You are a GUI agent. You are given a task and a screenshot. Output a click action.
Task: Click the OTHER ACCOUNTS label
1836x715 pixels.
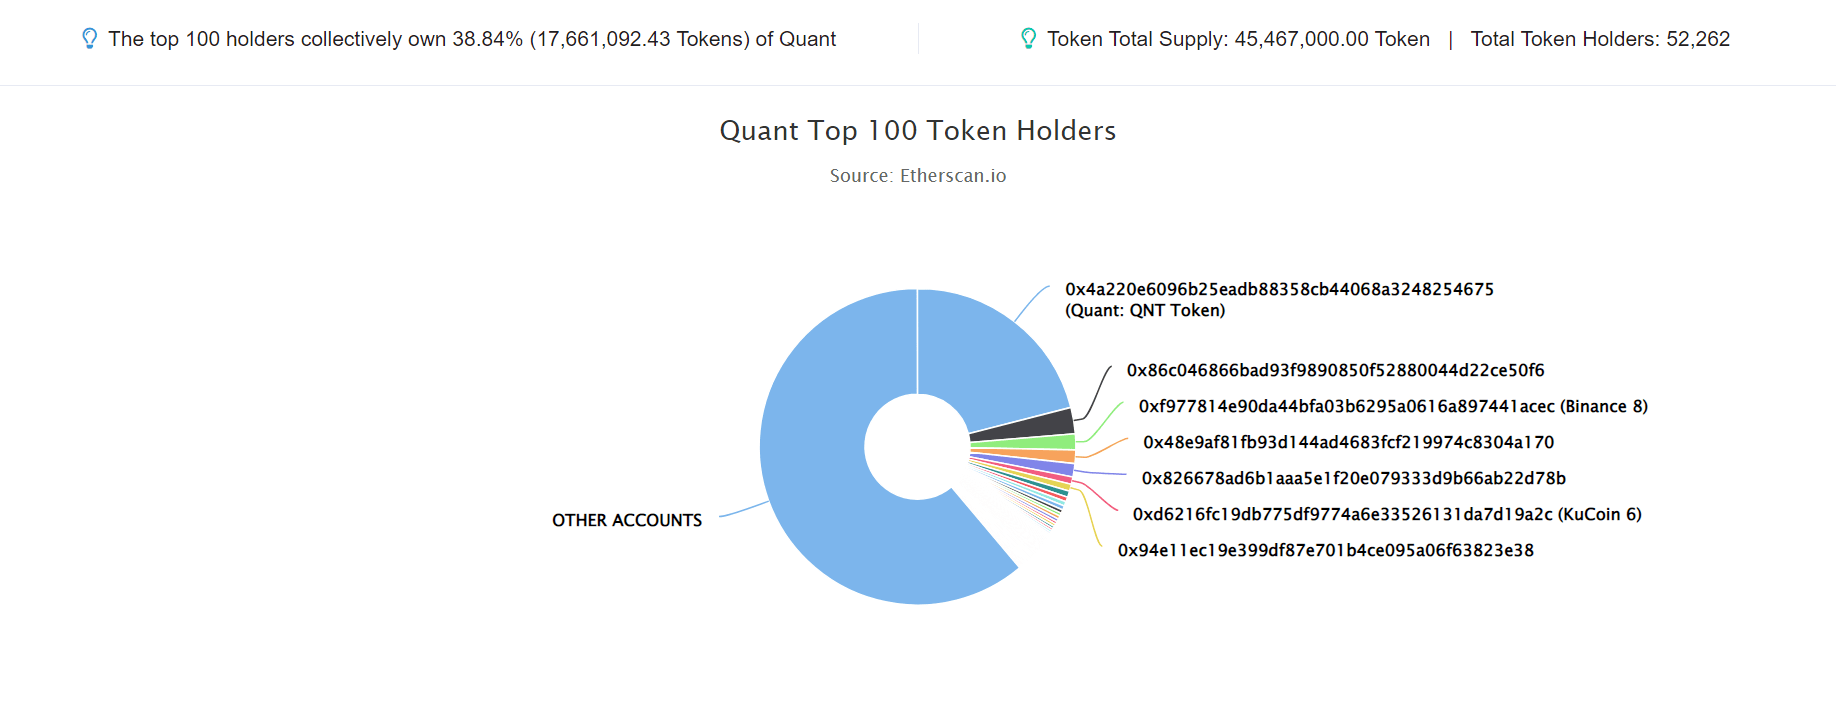627,520
